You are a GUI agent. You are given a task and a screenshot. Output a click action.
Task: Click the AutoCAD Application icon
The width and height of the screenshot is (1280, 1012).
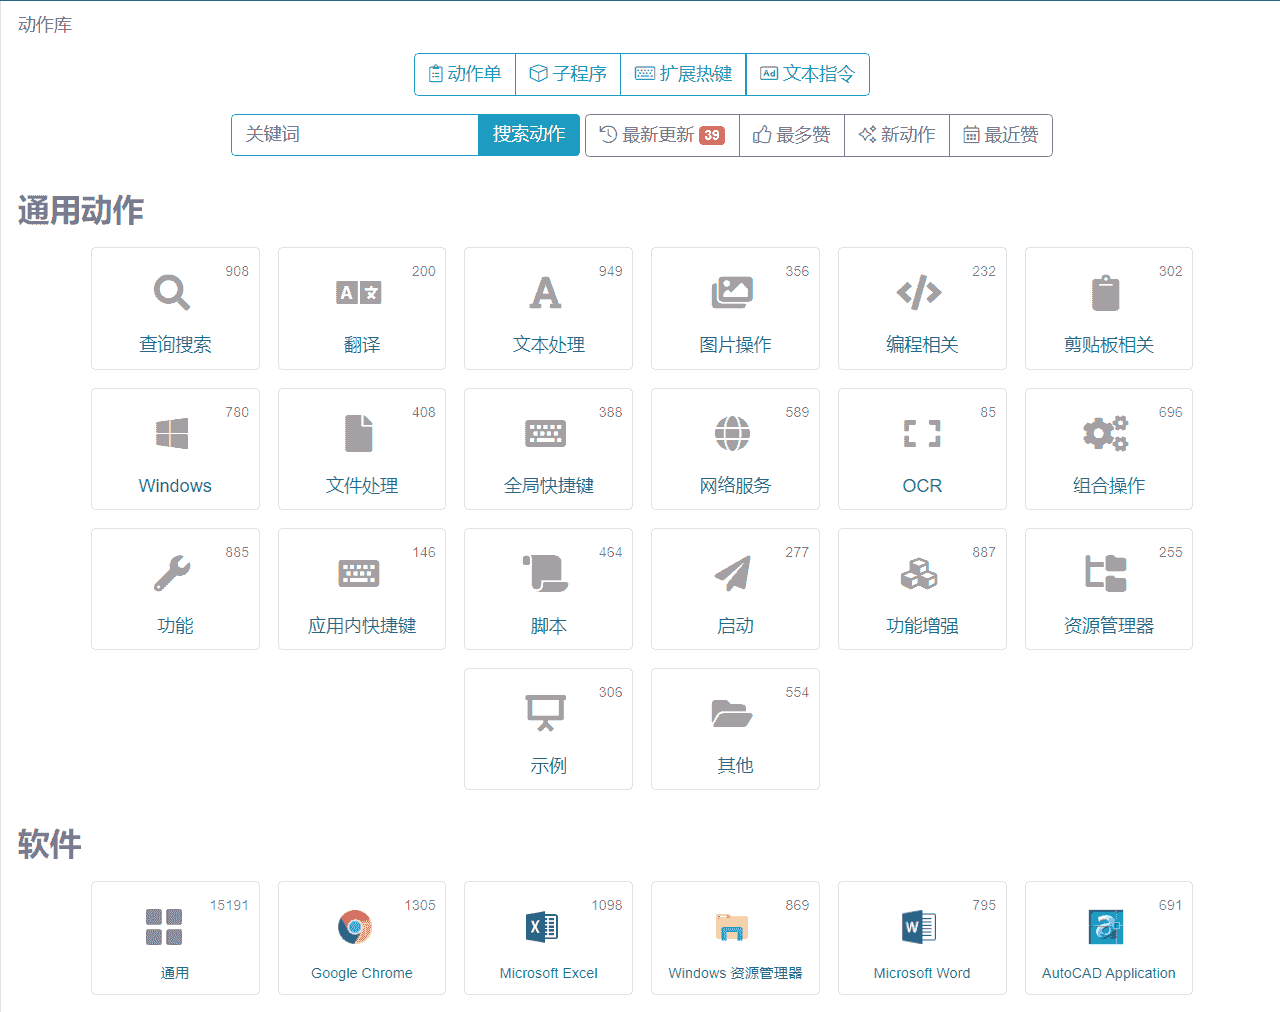(x=1106, y=927)
